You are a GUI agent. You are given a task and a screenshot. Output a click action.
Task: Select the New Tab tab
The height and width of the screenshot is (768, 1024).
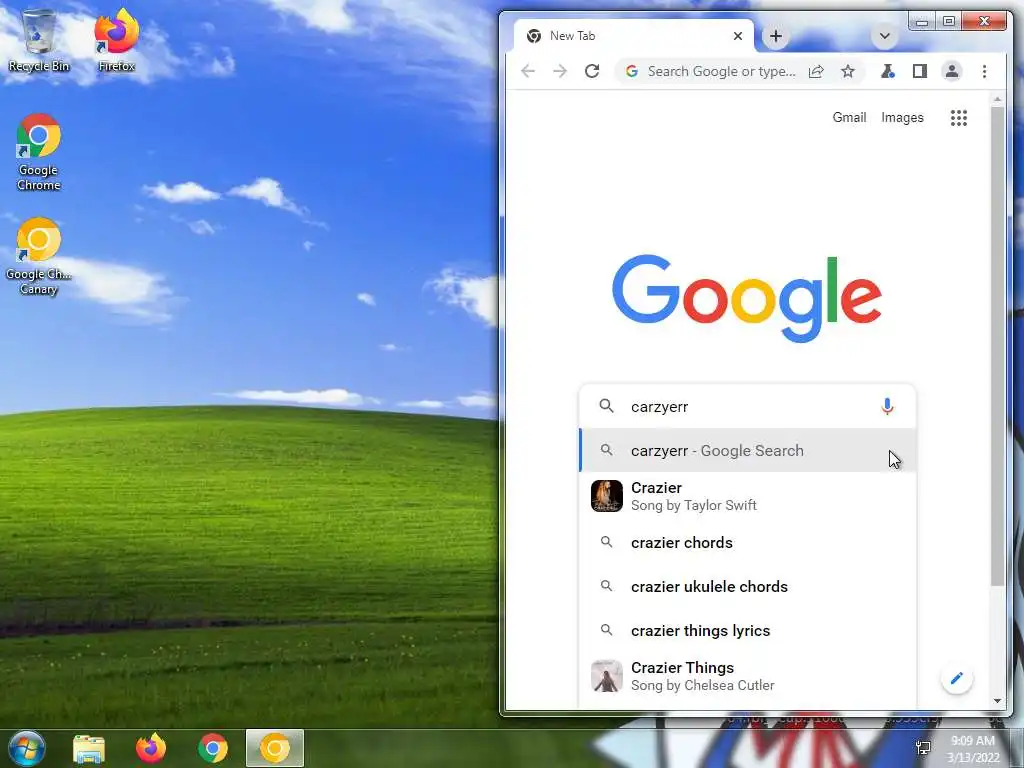(x=632, y=36)
